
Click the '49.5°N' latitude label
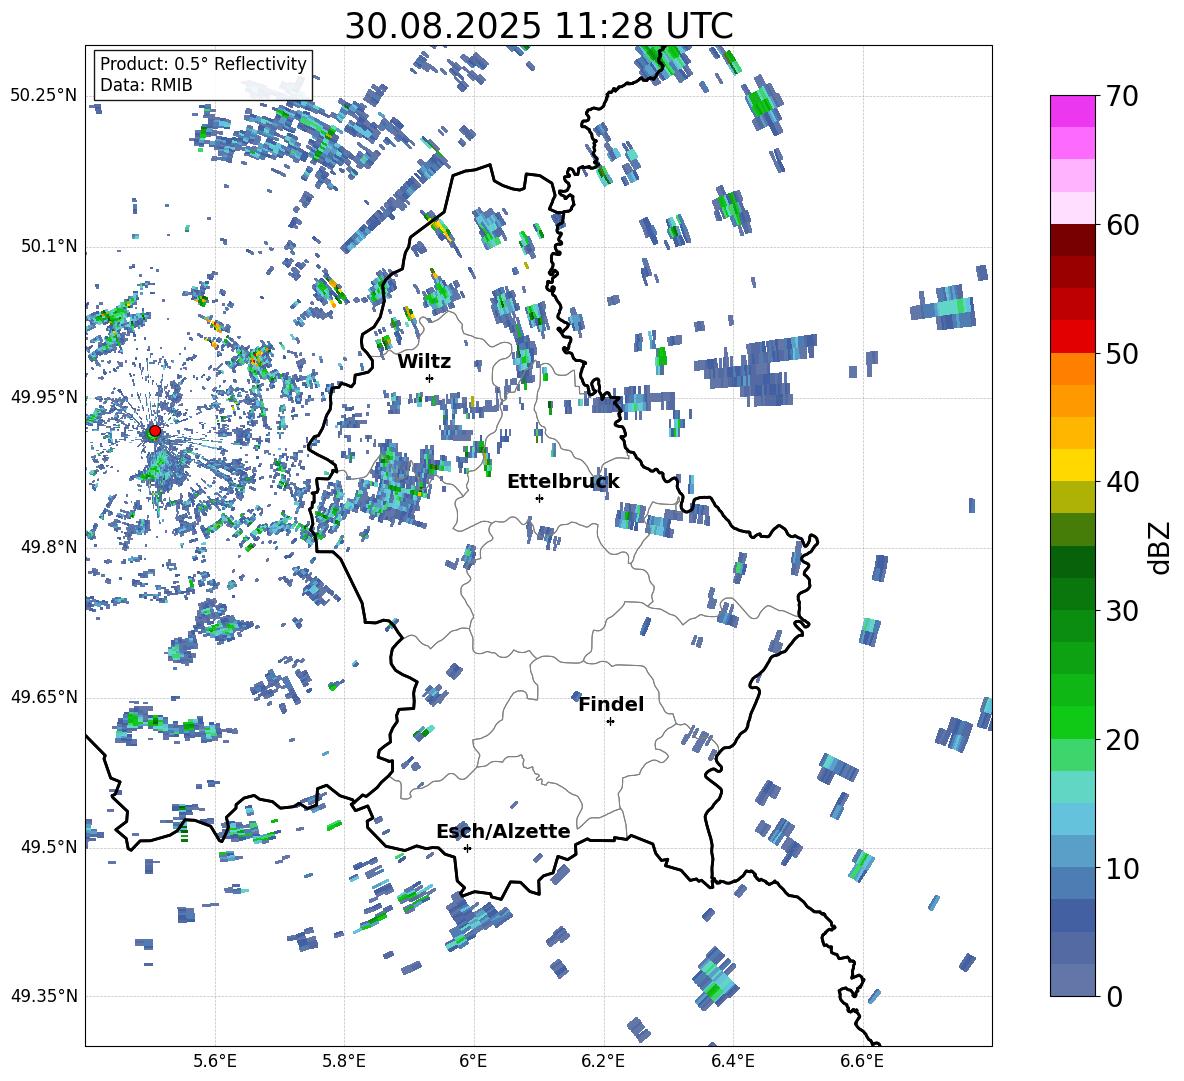[50, 847]
